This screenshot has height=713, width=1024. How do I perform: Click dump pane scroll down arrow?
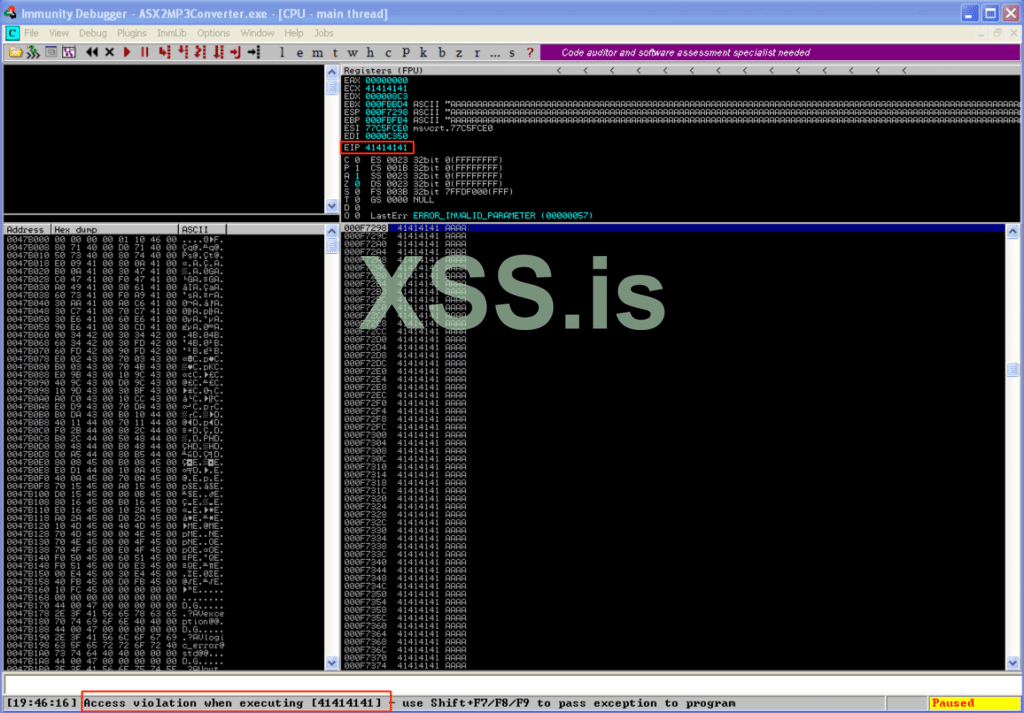tap(332, 663)
